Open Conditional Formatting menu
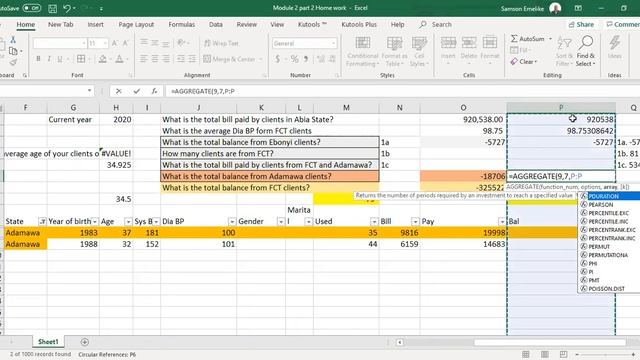This screenshot has height=360, width=640. tap(362, 52)
